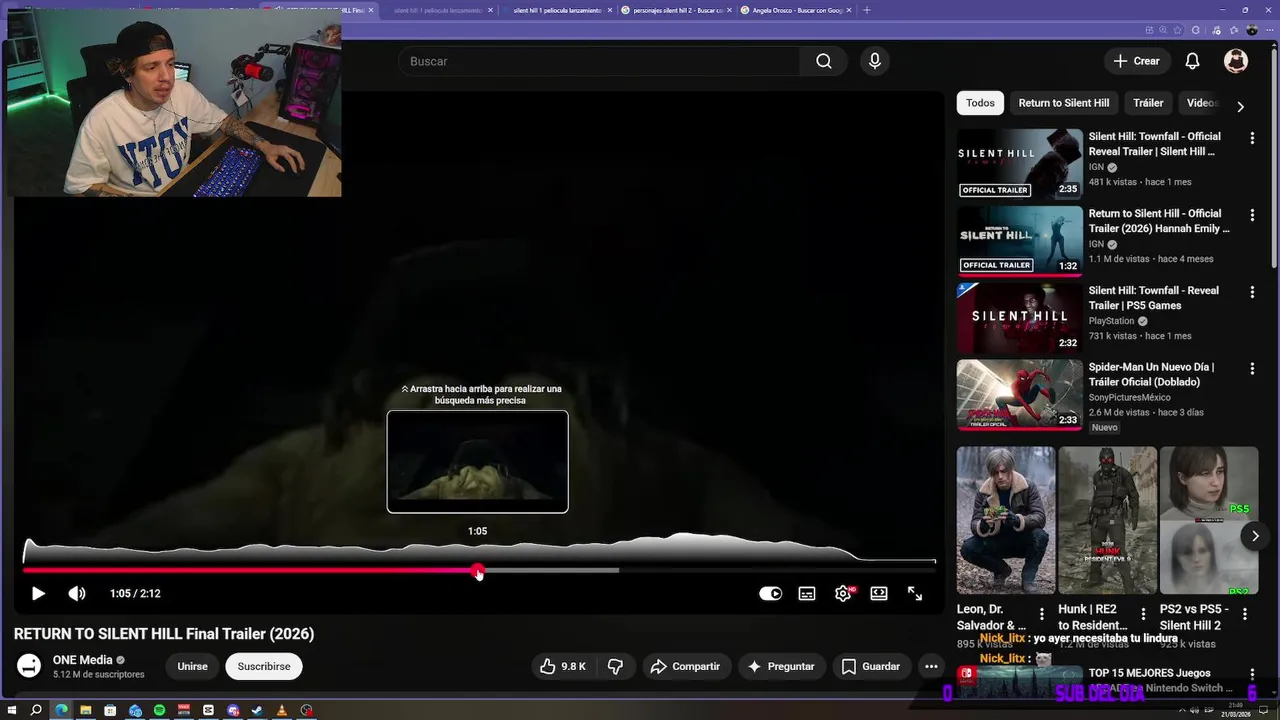The image size is (1280, 720).
Task: Open the account avatar menu
Action: pyautogui.click(x=1236, y=61)
